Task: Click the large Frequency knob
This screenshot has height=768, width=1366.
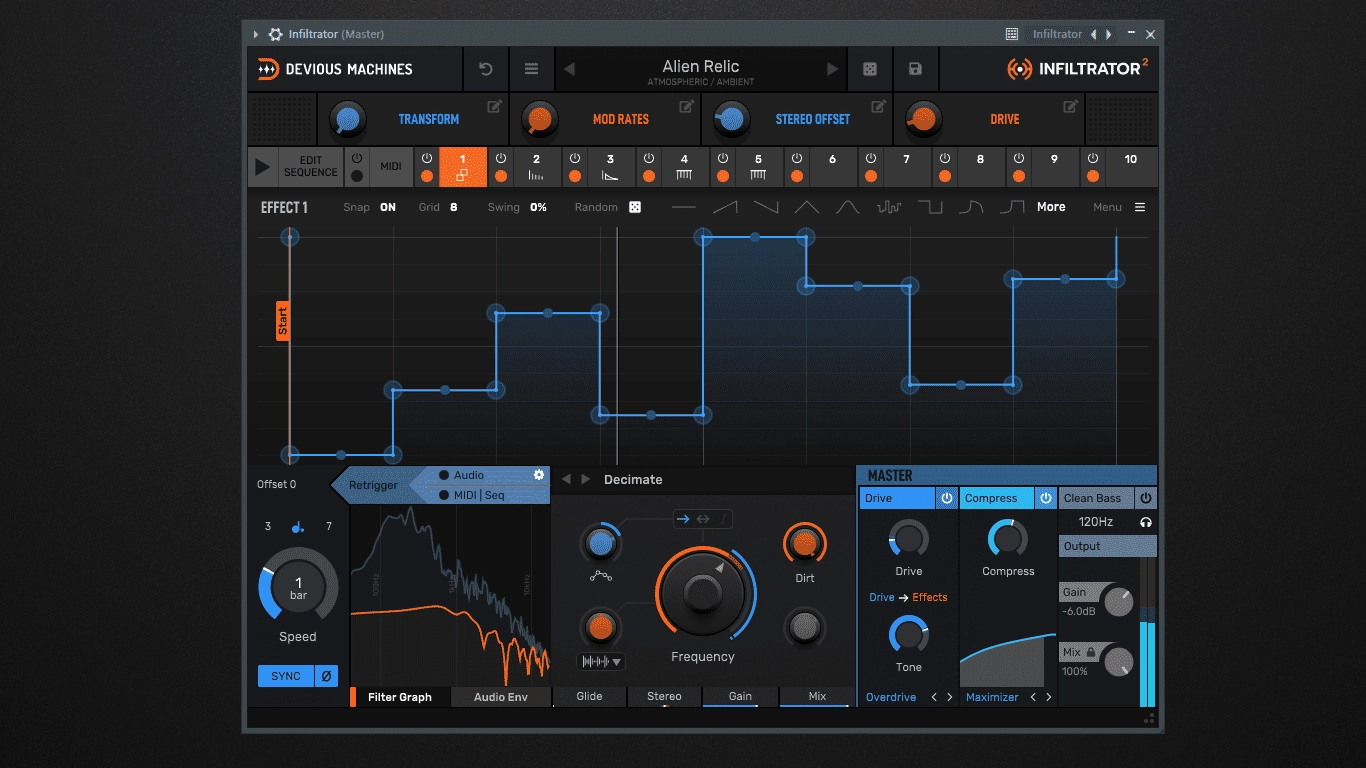Action: click(x=703, y=593)
